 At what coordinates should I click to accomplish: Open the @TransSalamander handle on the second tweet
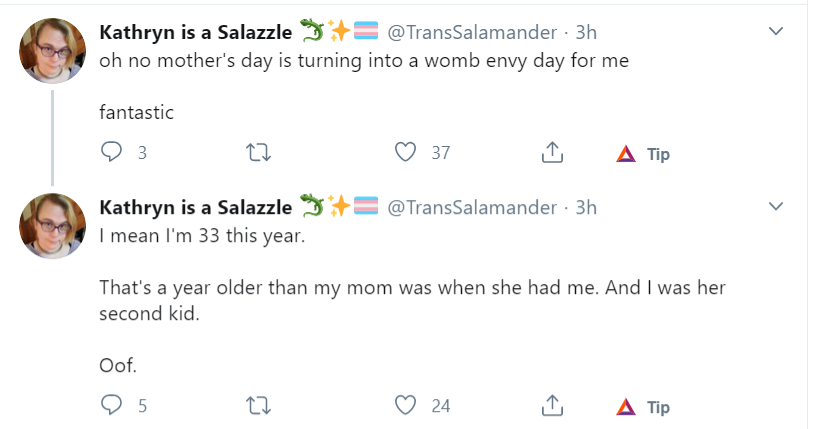point(472,208)
